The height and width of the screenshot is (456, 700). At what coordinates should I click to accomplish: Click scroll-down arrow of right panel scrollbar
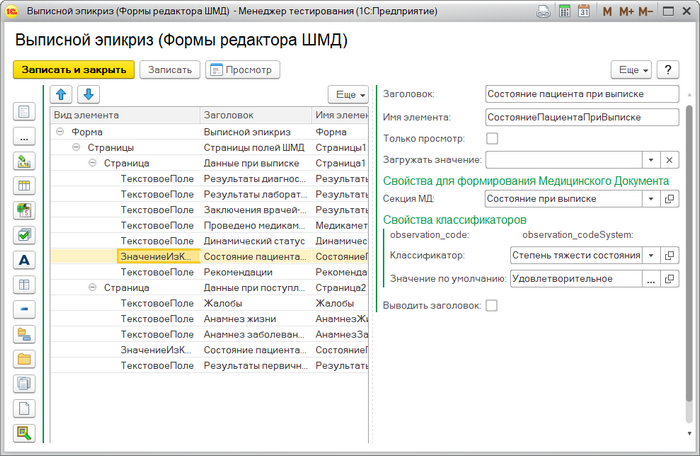click(x=689, y=433)
